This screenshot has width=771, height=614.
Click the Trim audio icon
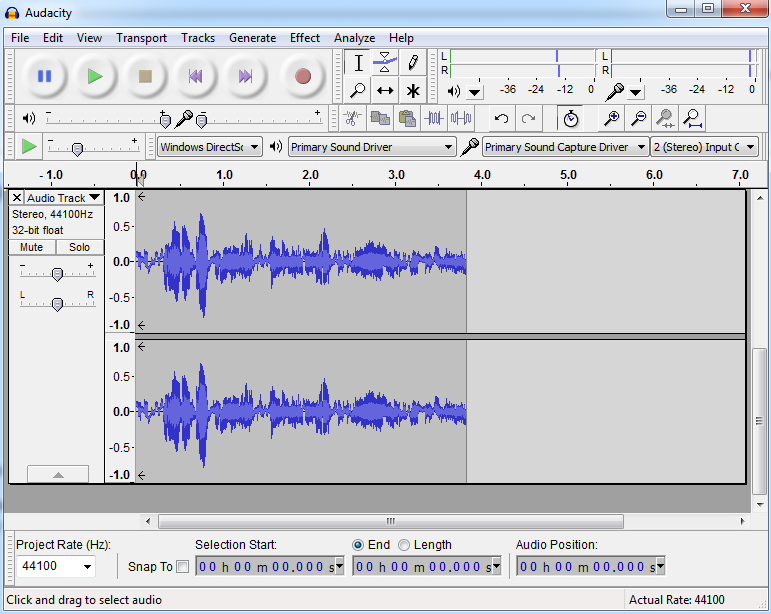[x=434, y=118]
